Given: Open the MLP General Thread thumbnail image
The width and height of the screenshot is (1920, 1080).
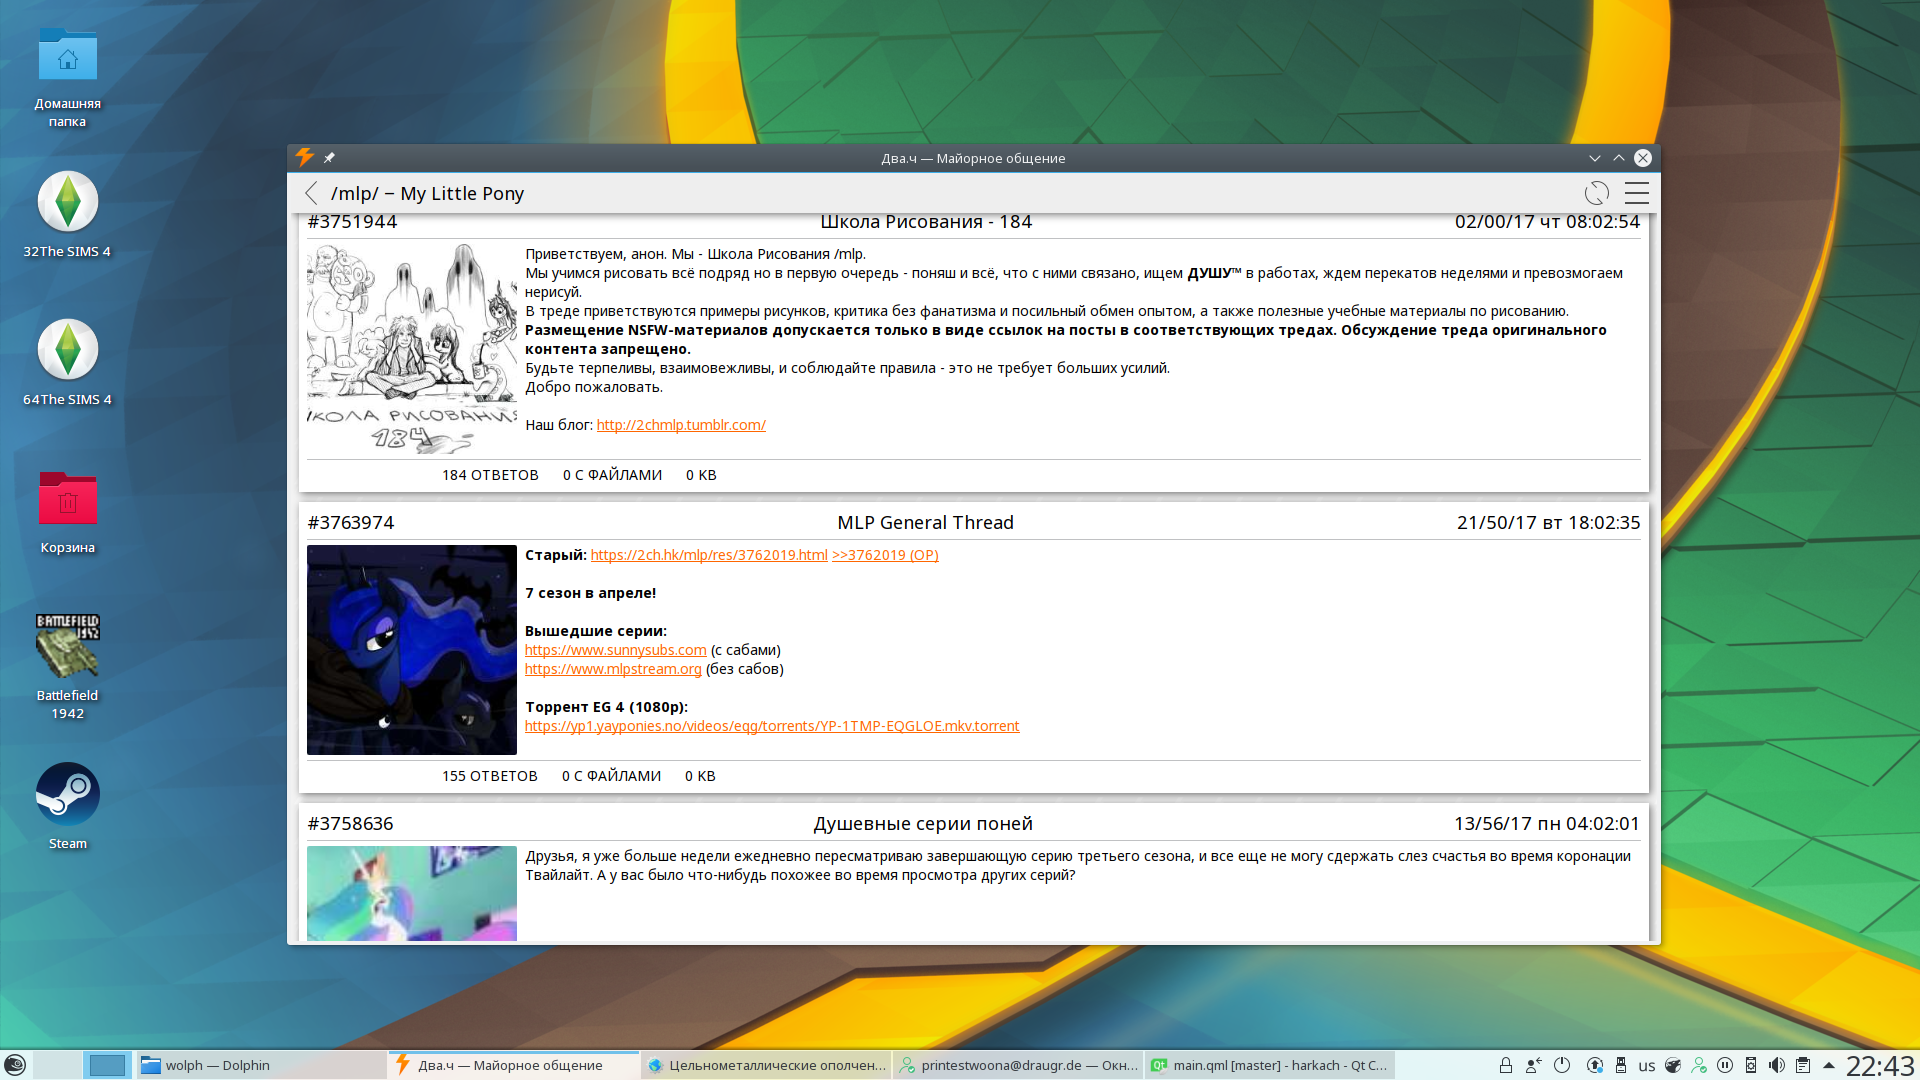Looking at the screenshot, I should pyautogui.click(x=412, y=650).
